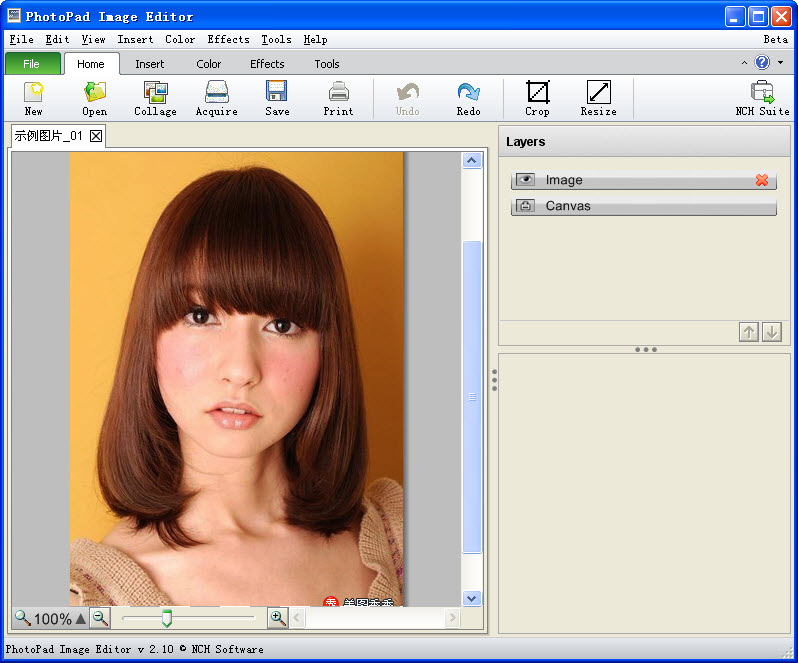This screenshot has width=798, height=663.
Task: Open a file with the Open icon
Action: coord(95,93)
